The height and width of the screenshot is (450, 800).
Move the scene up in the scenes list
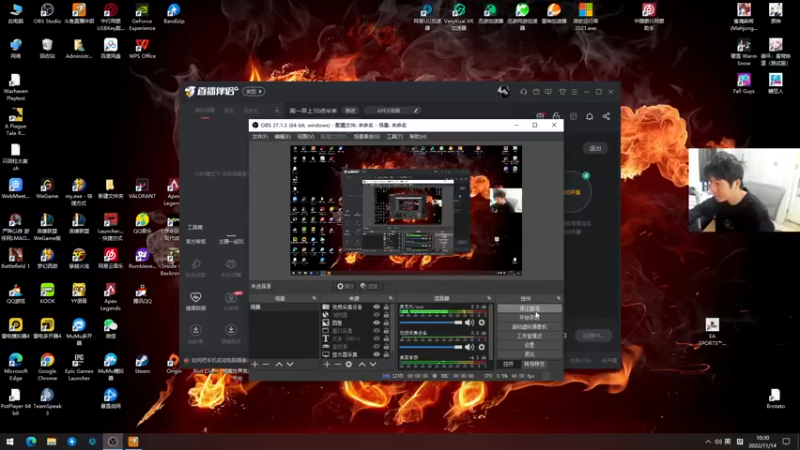(x=279, y=364)
